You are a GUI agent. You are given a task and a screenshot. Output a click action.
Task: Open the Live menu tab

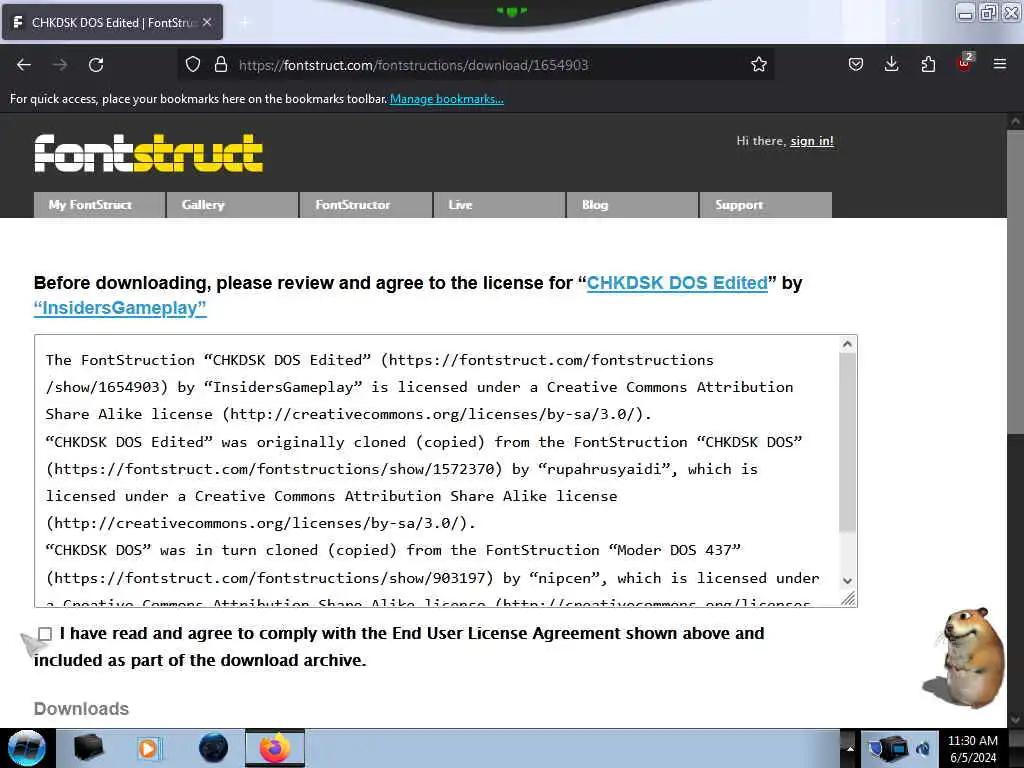(499, 205)
